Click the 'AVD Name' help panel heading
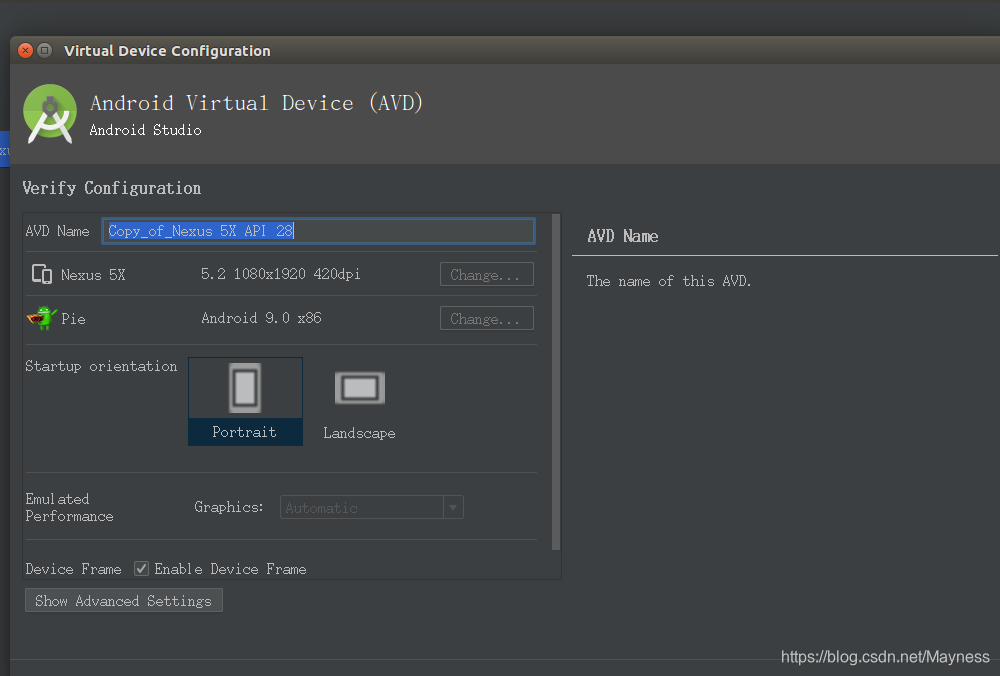 click(x=622, y=236)
